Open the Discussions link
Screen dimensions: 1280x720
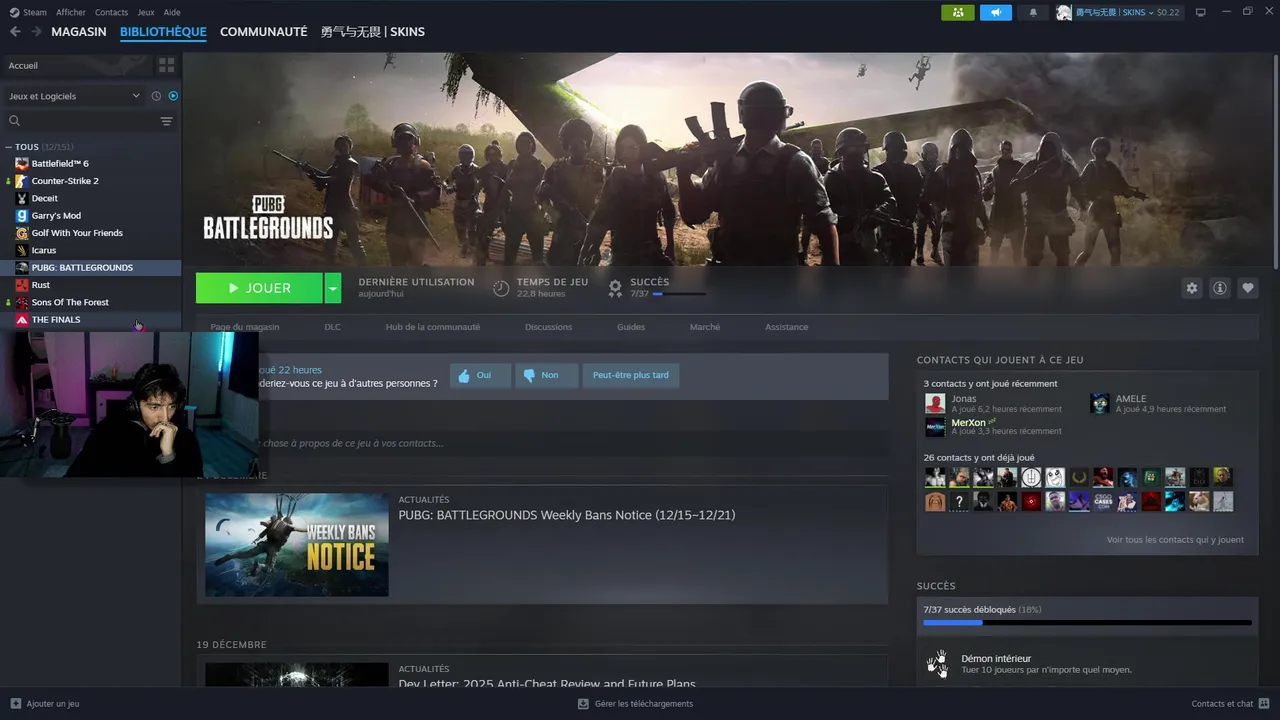point(548,327)
